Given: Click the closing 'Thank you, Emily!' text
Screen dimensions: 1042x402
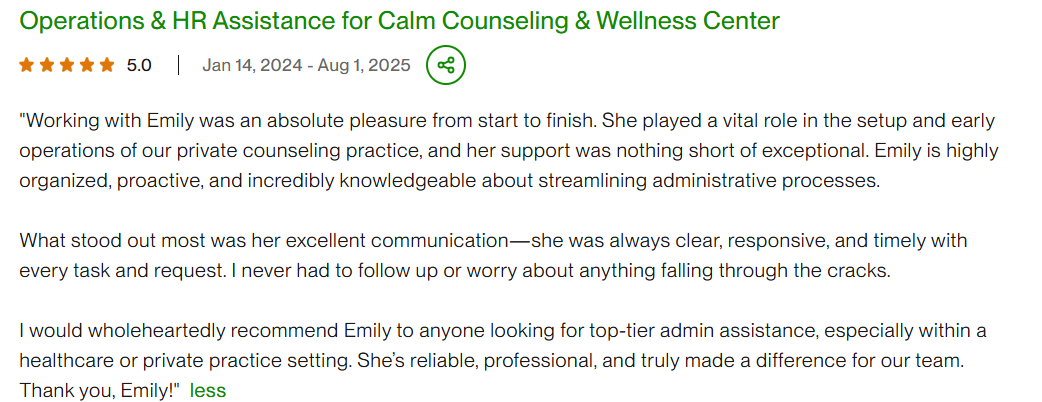Looking at the screenshot, I should point(100,391).
